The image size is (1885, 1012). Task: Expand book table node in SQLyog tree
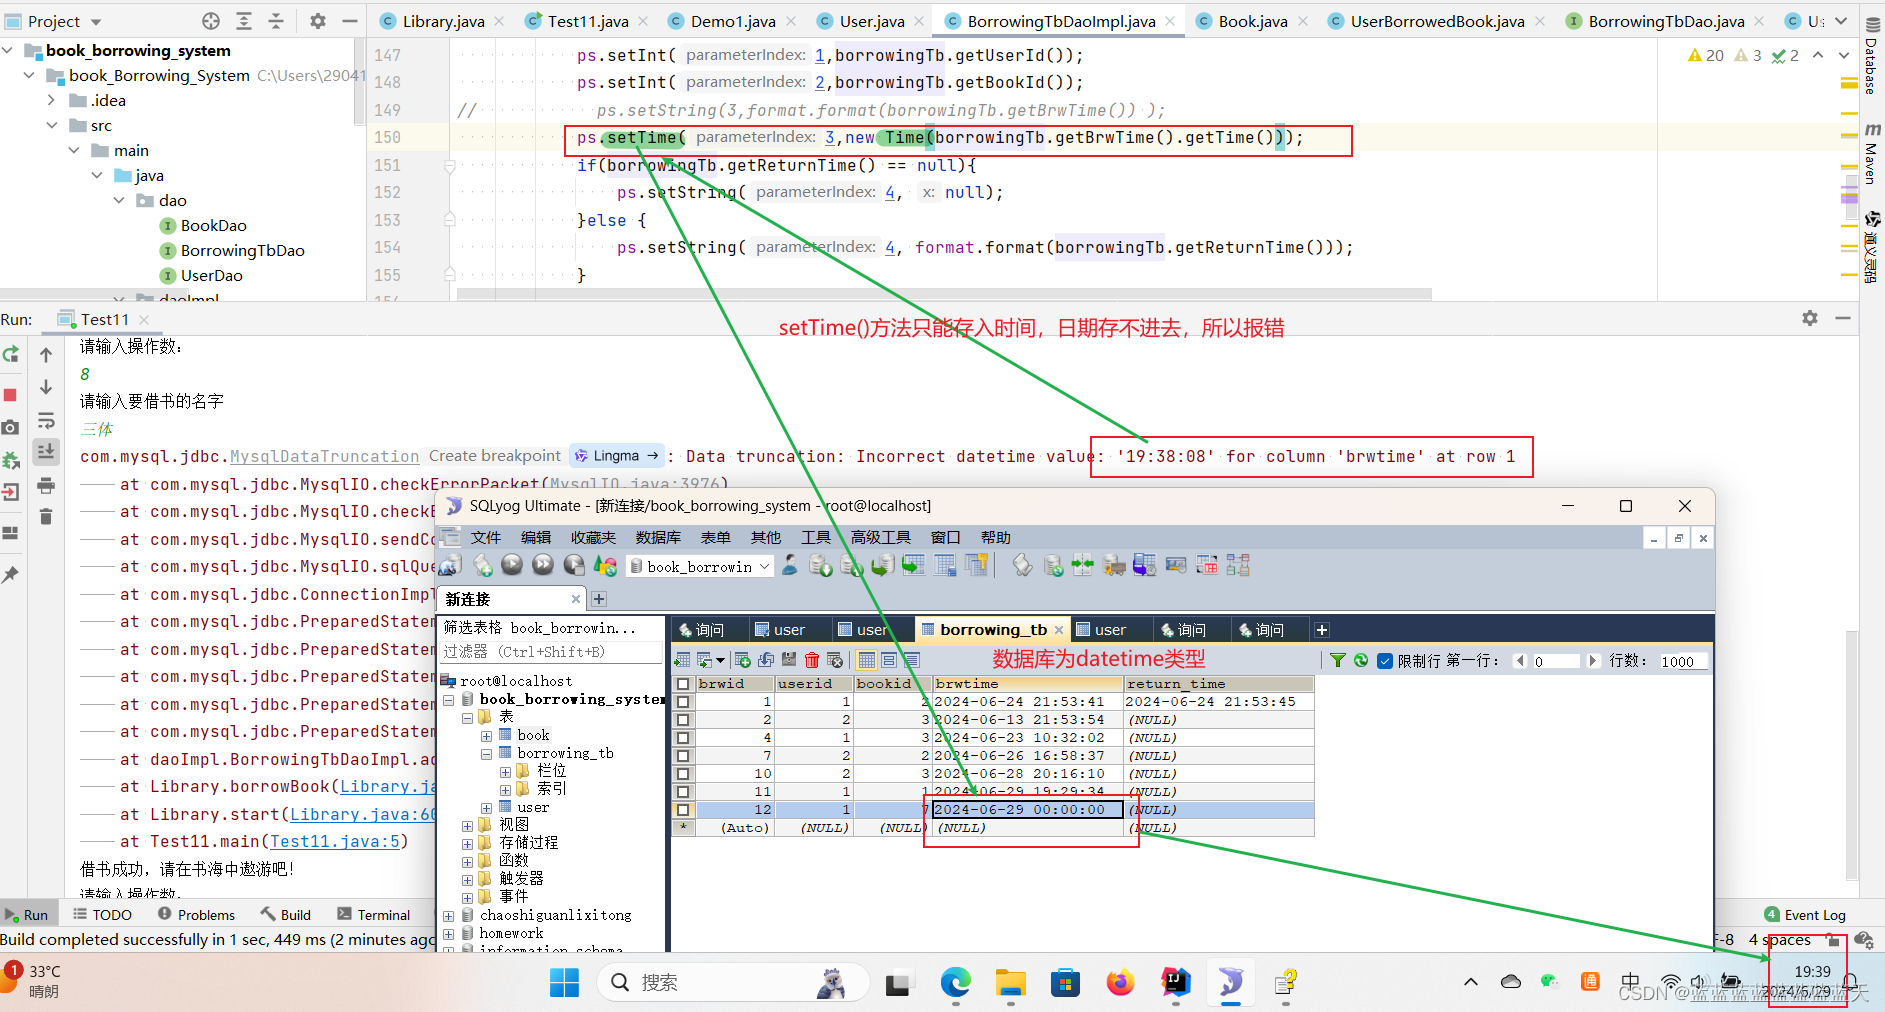pyautogui.click(x=486, y=736)
